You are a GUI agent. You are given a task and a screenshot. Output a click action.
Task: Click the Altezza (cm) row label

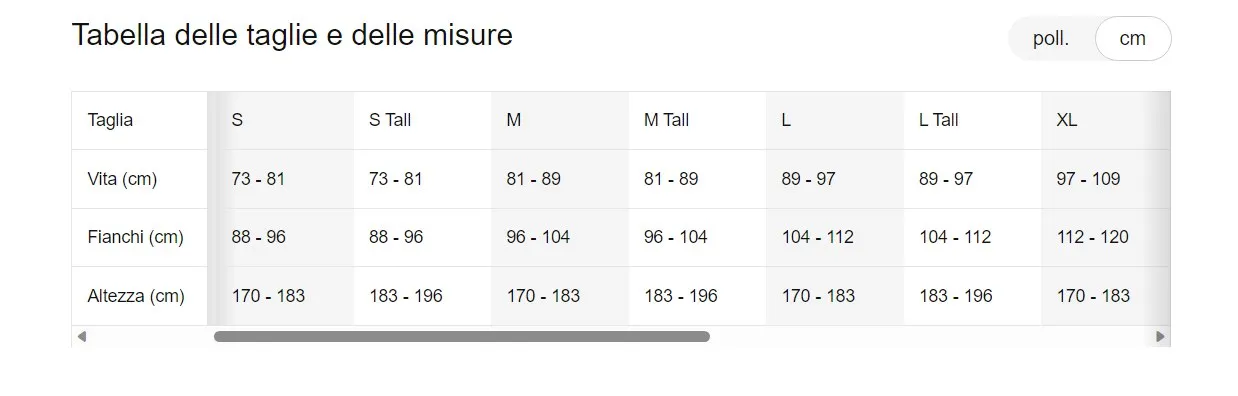point(136,296)
